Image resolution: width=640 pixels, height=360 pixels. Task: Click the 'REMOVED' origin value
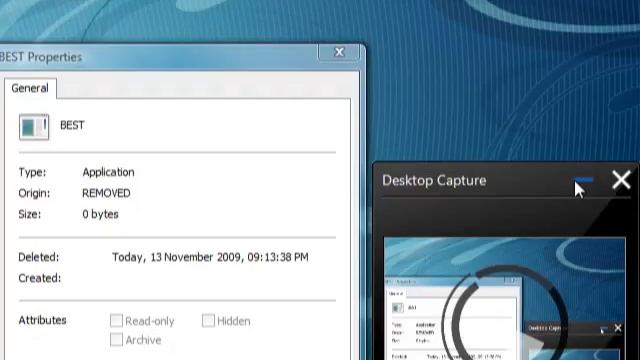106,193
